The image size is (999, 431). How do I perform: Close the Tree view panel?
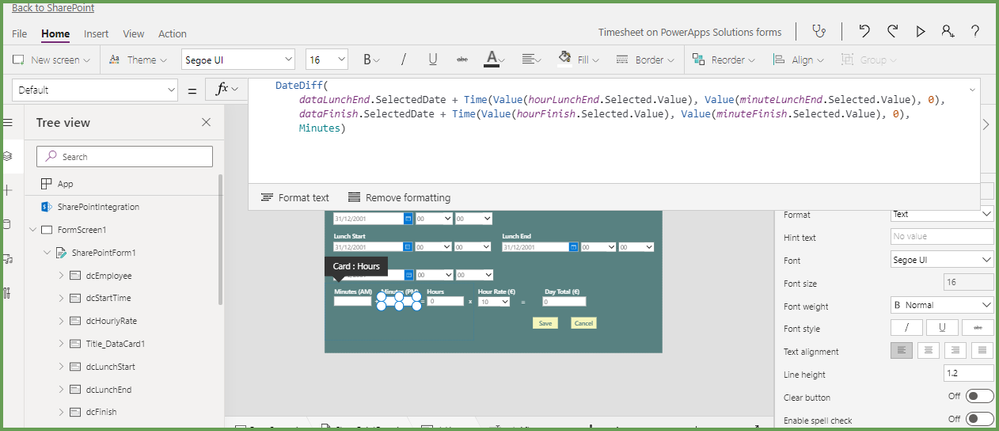[206, 122]
